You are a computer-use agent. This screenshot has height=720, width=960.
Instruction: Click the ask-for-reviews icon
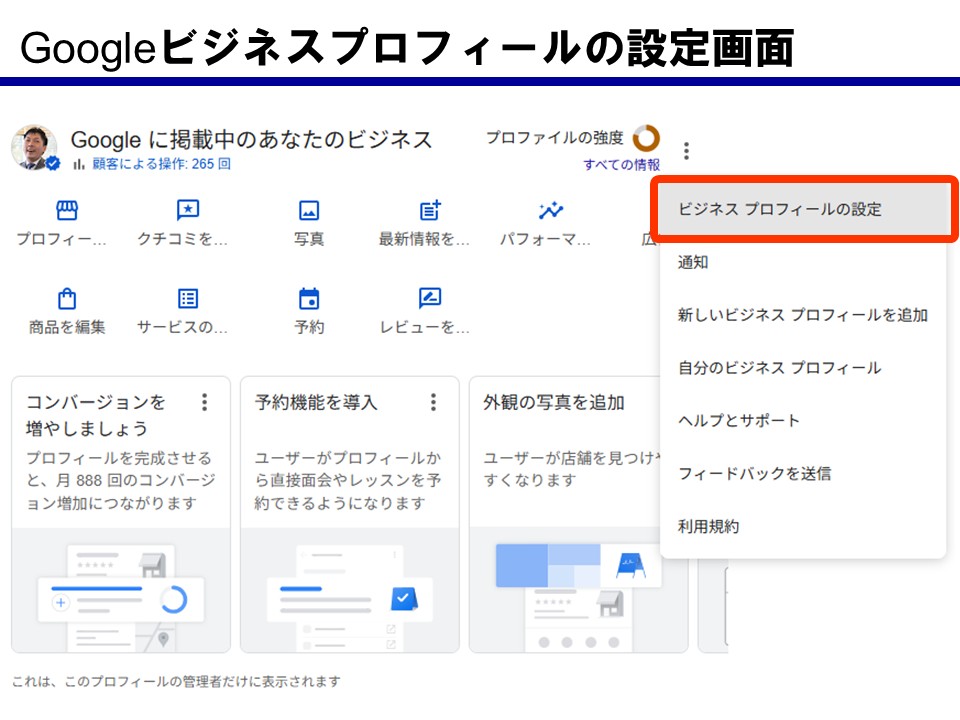pyautogui.click(x=430, y=298)
